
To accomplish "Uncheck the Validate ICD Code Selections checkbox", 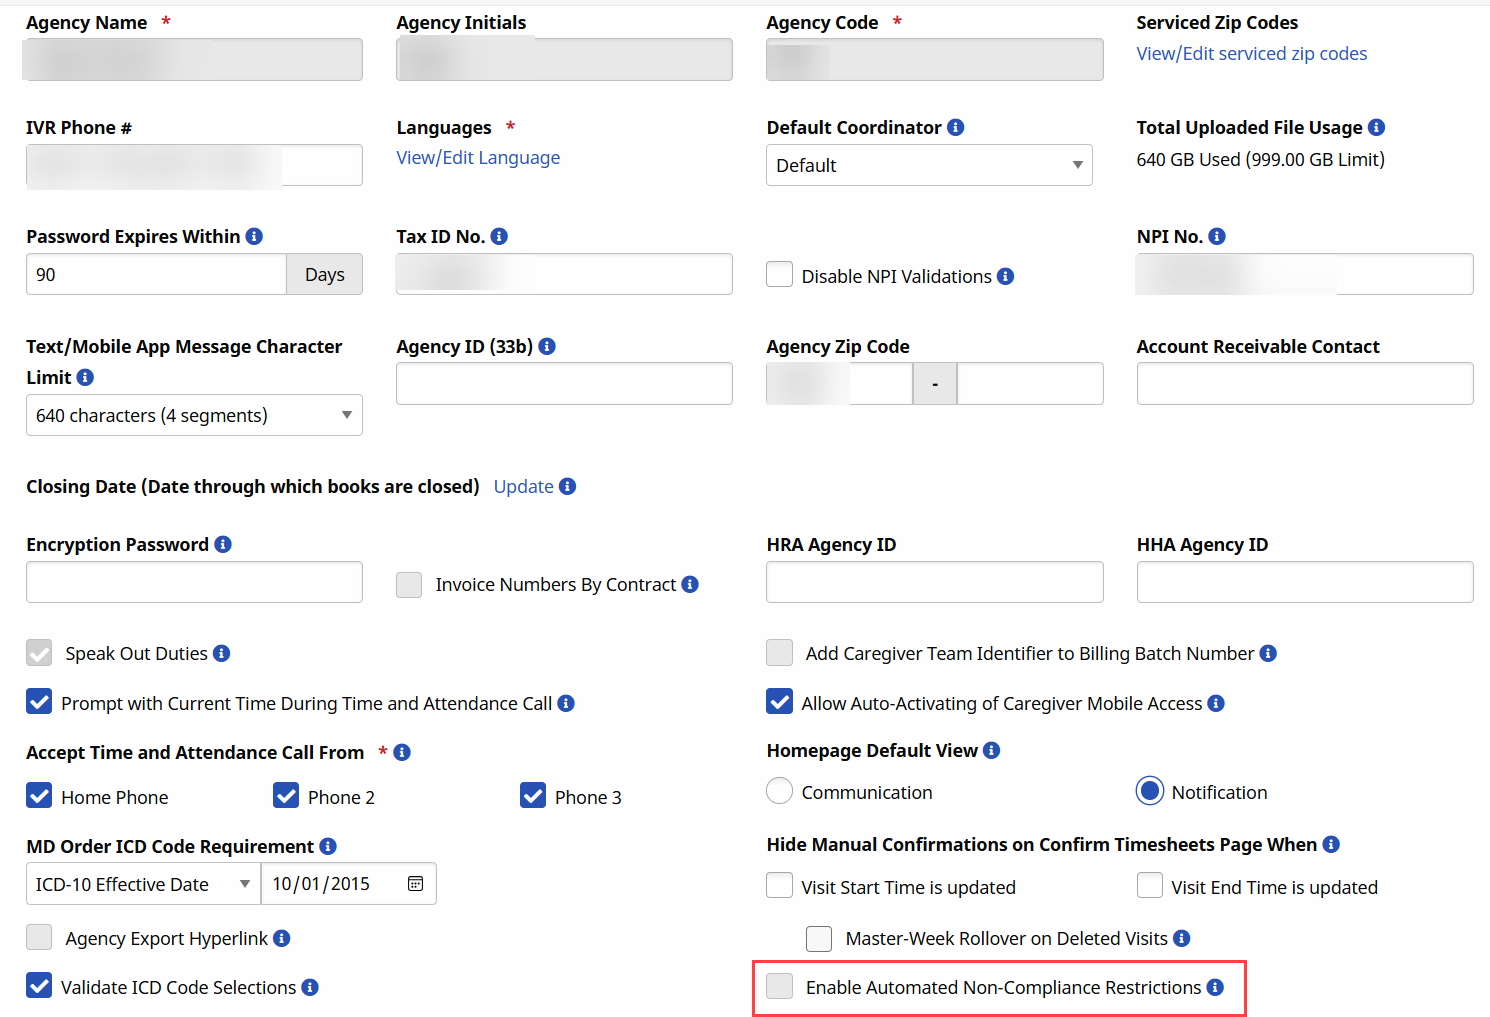I will (39, 986).
